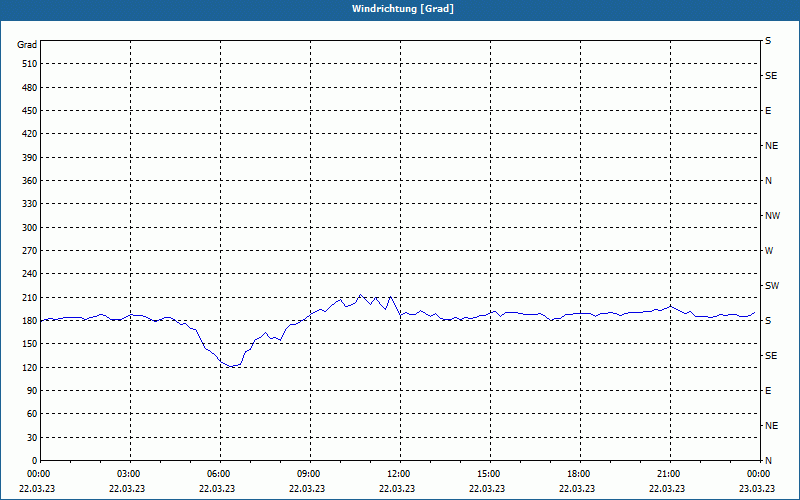Select the 510 value on the degree axis

[29, 64]
